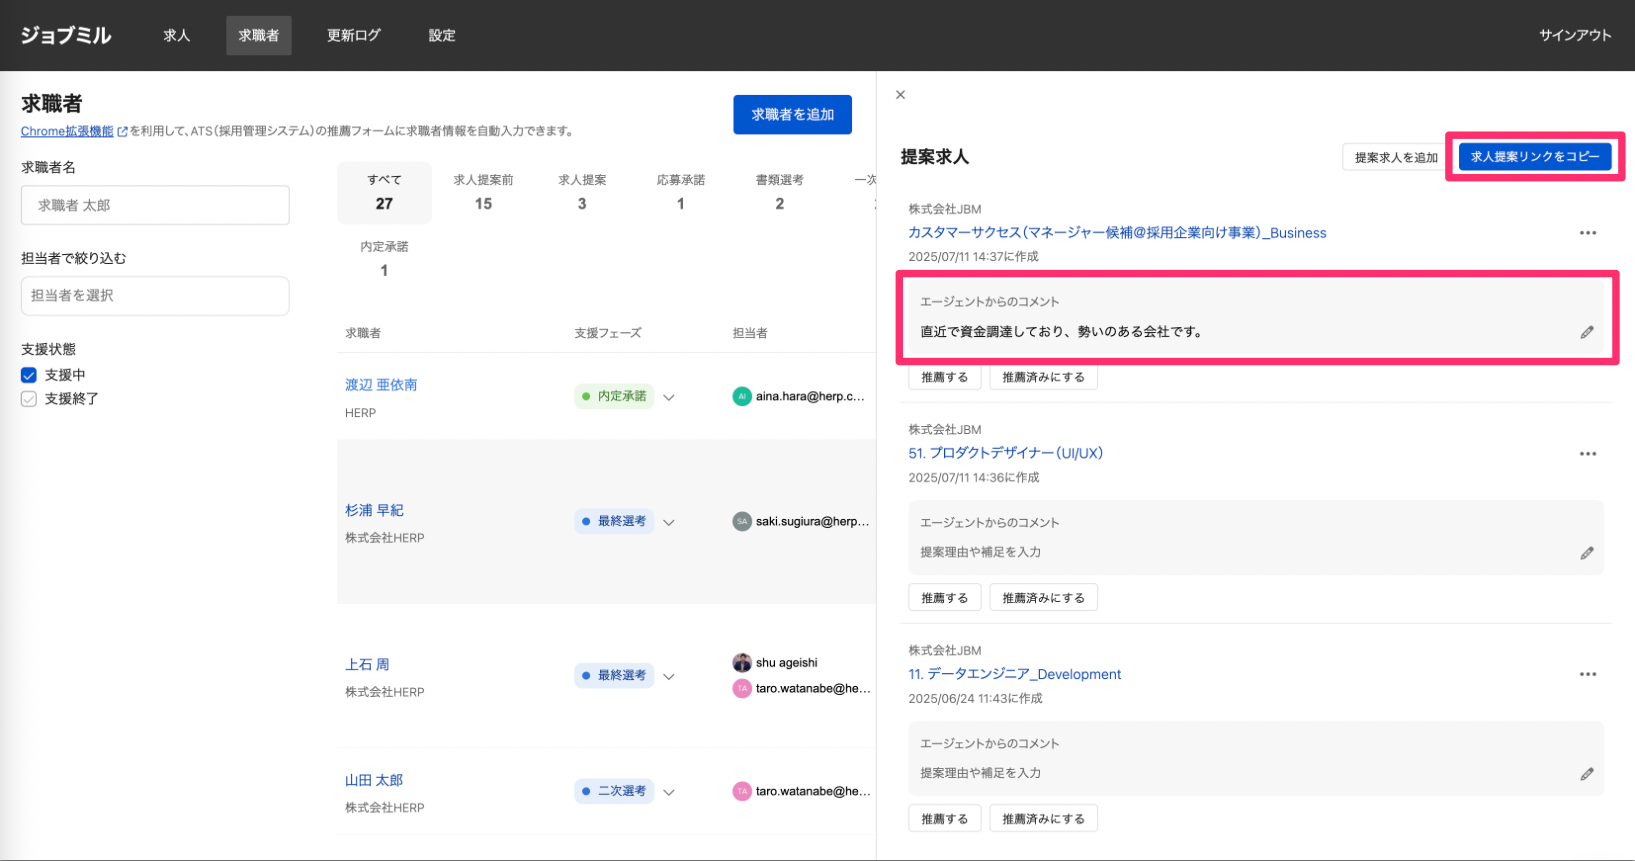Image resolution: width=1635 pixels, height=861 pixels.
Task: Open more options for カスタマーサクセス job
Action: [1587, 233]
